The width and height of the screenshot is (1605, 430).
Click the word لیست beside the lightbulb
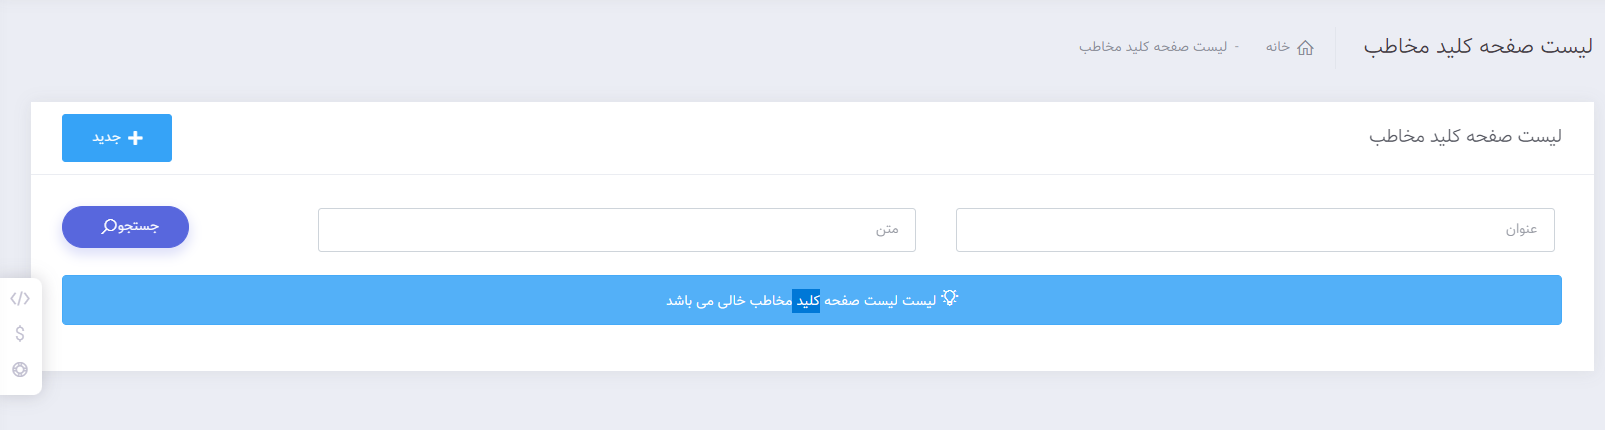point(920,301)
